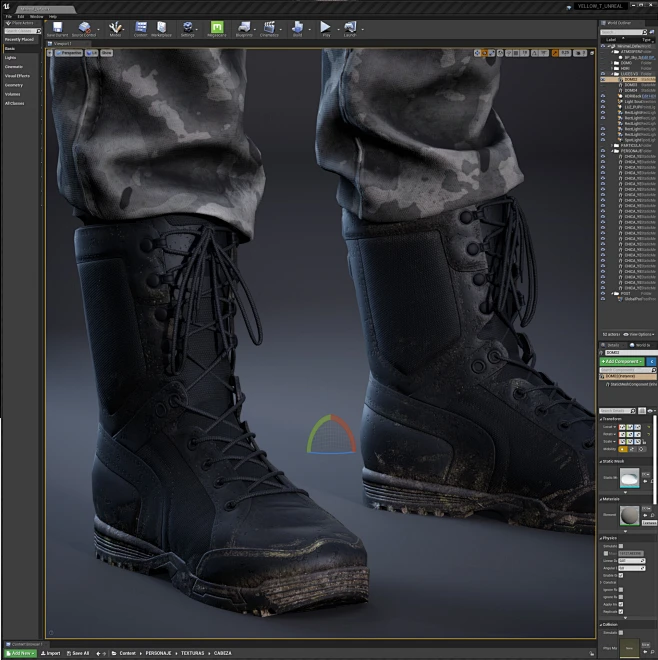Screen dimensions: 658x660
Task: Set Mobility to Static
Action: click(623, 449)
